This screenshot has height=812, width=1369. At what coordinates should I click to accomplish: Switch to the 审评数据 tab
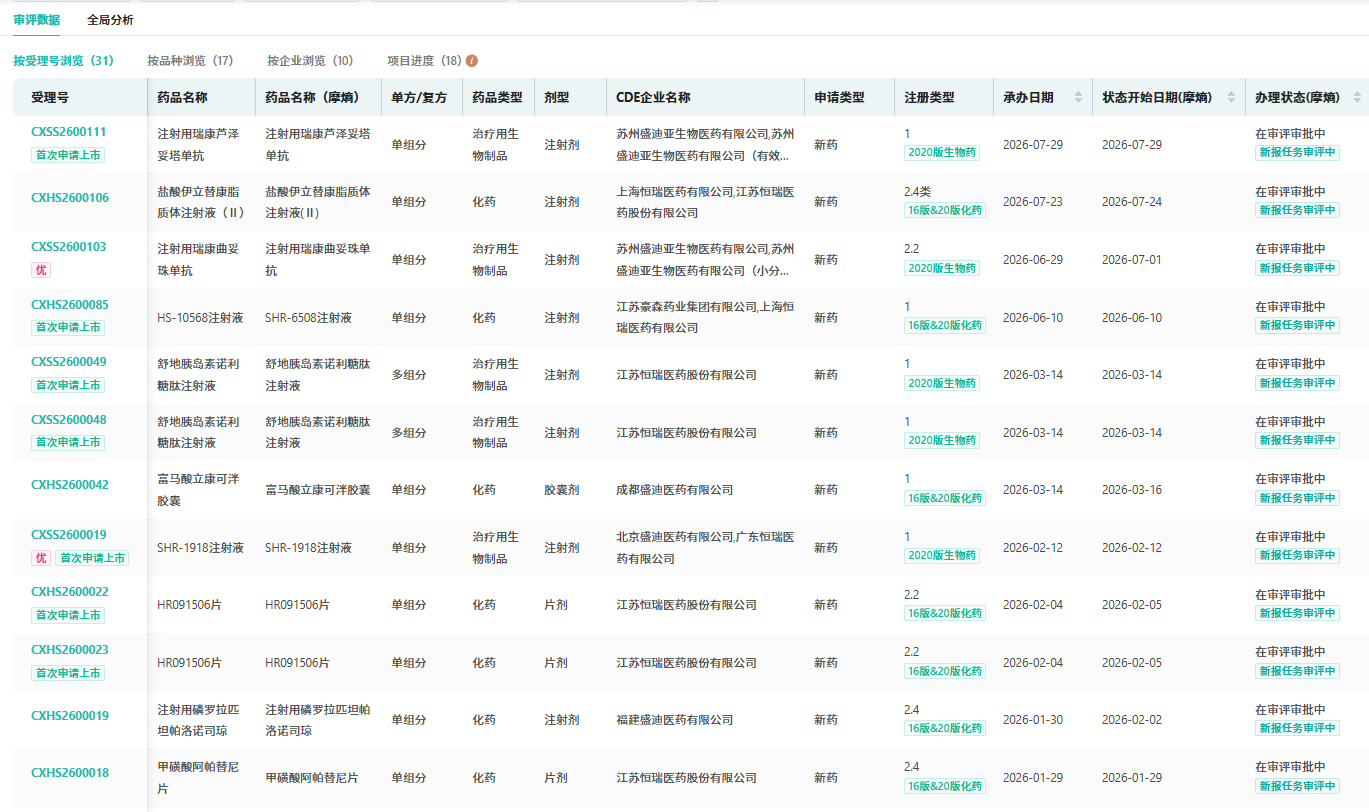[36, 20]
